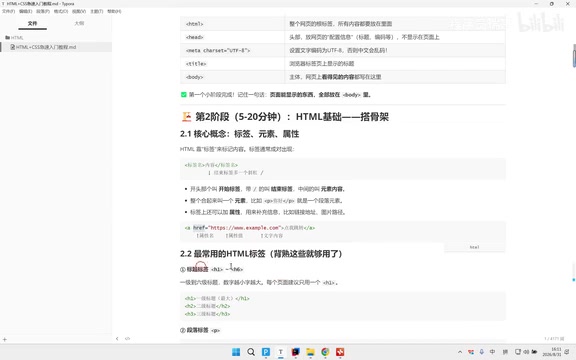The height and width of the screenshot is (360, 576).
Task: Click the code block language label html
Action: point(474,247)
